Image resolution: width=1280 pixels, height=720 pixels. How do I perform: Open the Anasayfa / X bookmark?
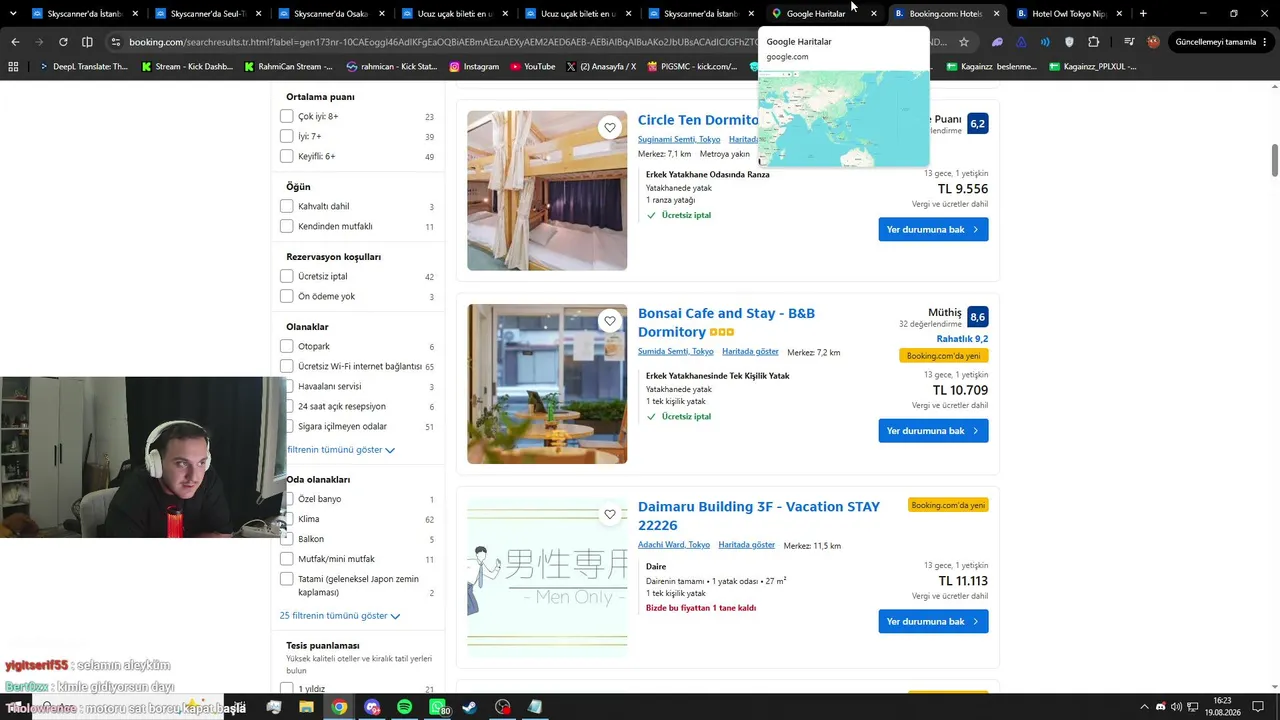(x=601, y=66)
